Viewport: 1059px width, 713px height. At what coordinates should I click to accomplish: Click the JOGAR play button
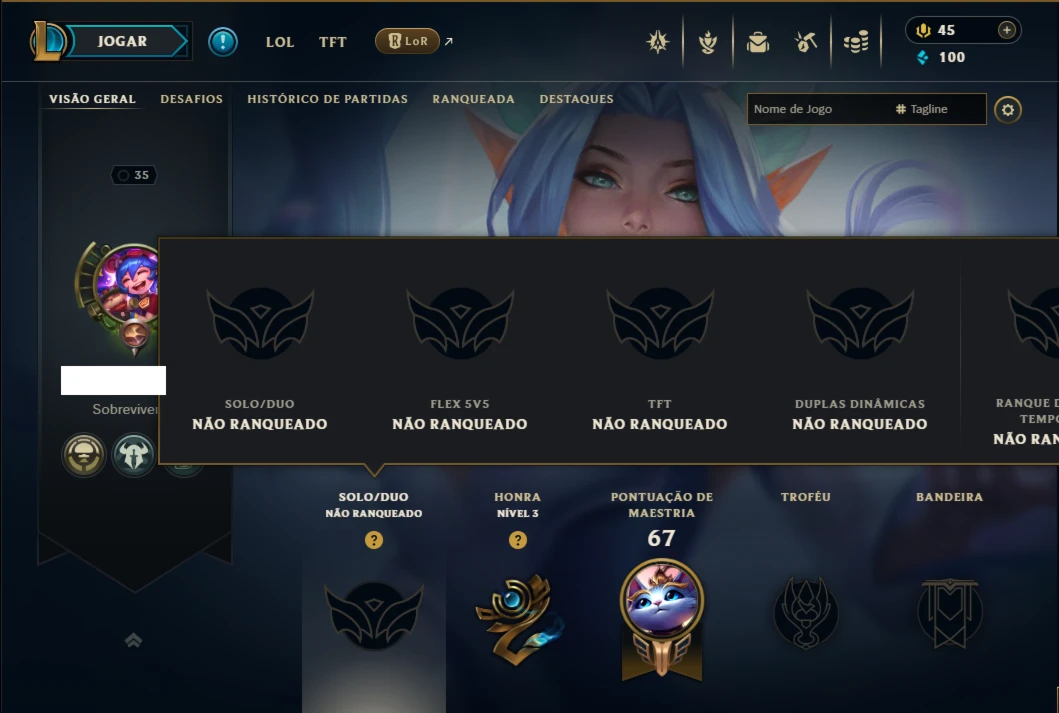tap(122, 41)
